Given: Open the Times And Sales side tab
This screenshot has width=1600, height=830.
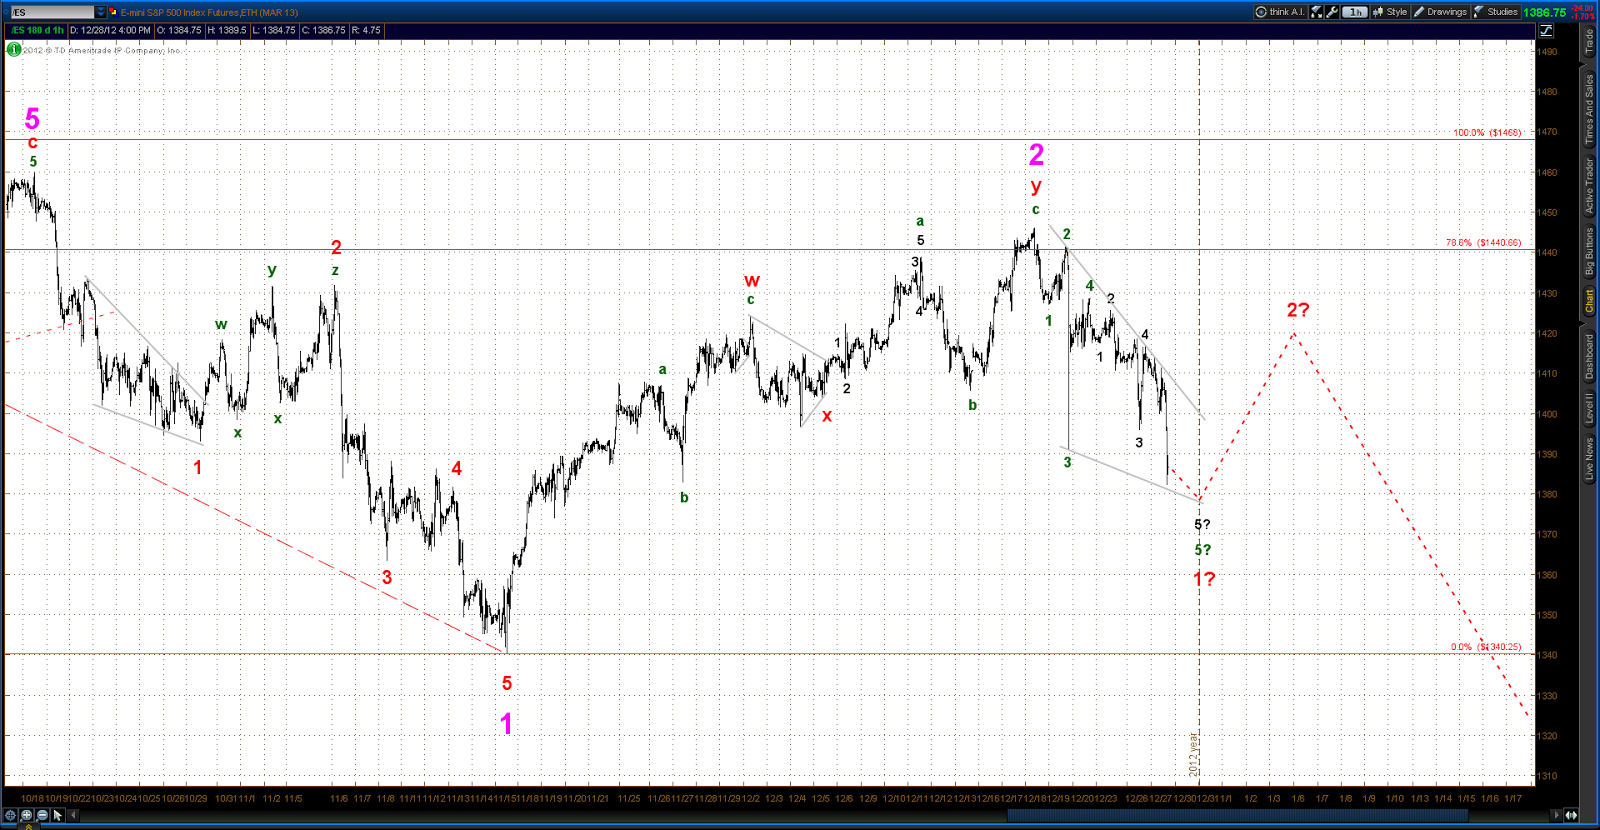Looking at the screenshot, I should click(x=1588, y=109).
